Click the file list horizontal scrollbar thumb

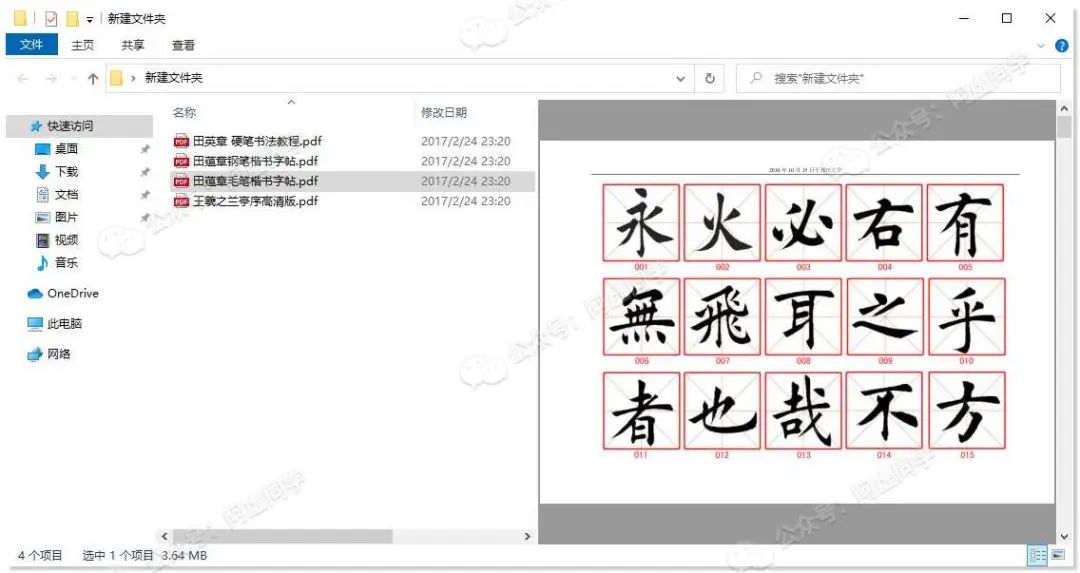tap(282, 536)
